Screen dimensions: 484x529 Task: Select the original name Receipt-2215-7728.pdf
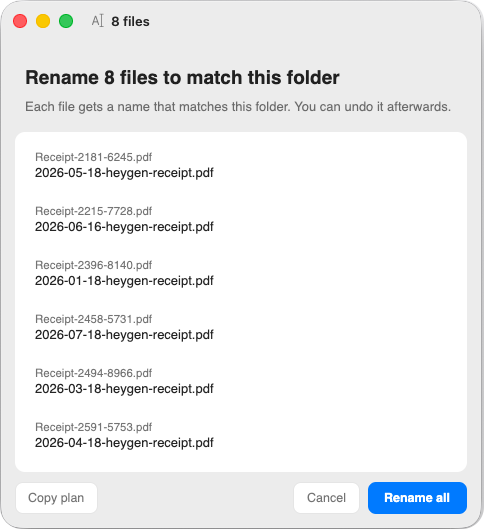click(x=93, y=211)
